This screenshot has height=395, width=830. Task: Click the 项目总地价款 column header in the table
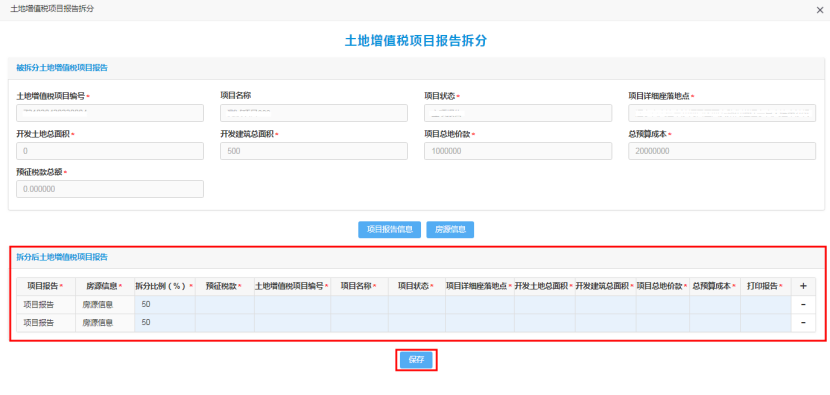coord(663,286)
